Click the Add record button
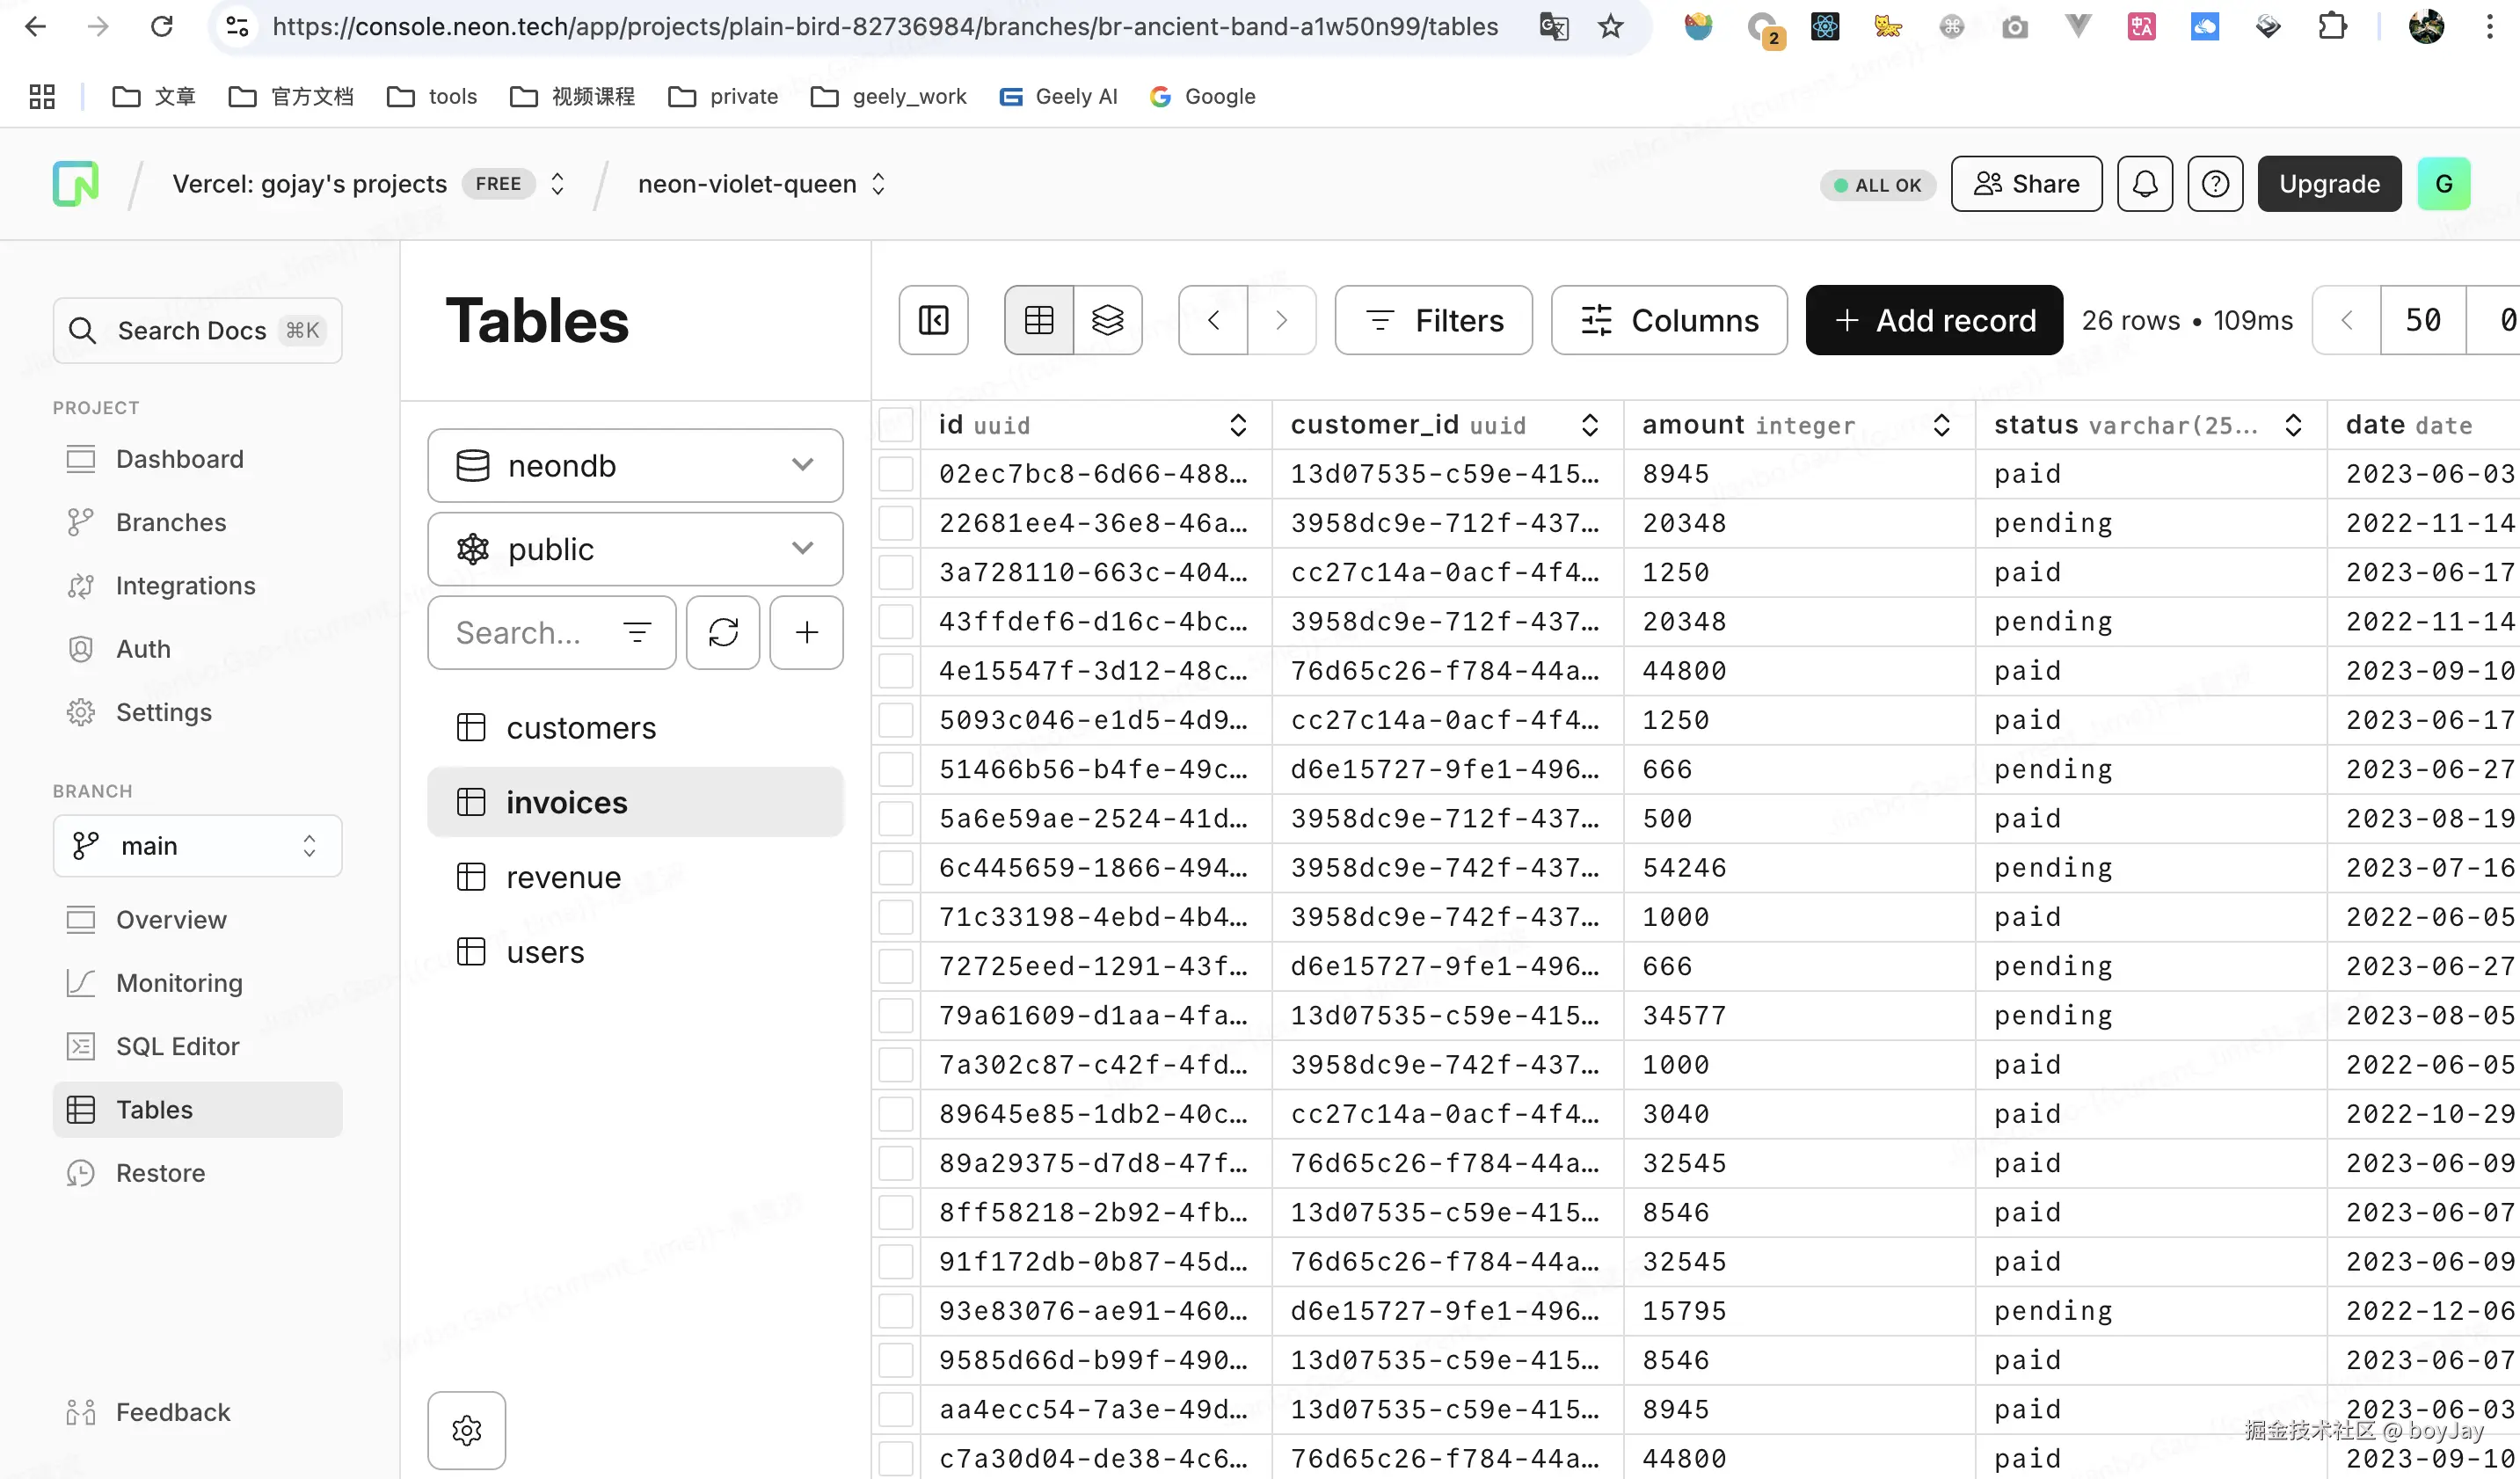The image size is (2520, 1479). 1934,320
